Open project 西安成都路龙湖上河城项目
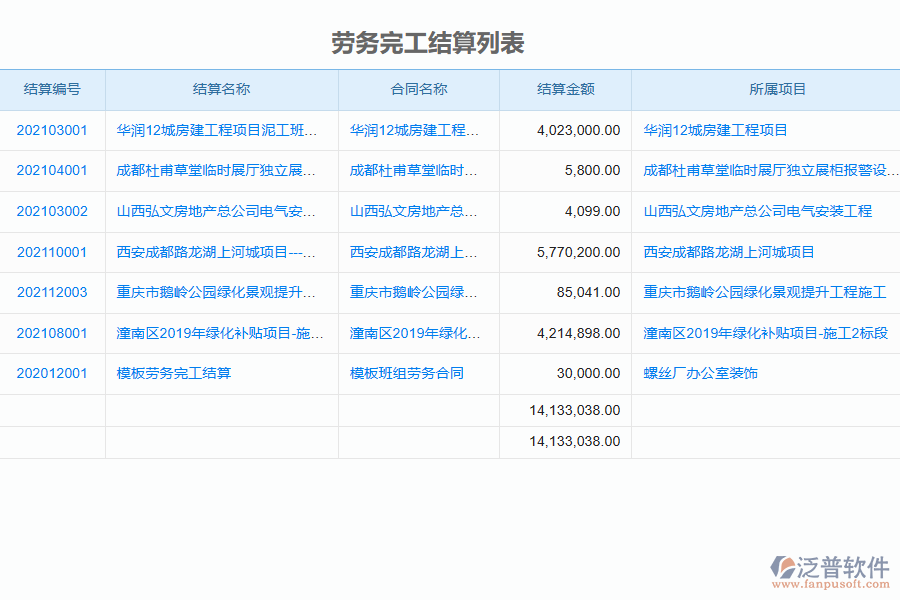Screen dimensions: 900x600 pyautogui.click(x=731, y=252)
